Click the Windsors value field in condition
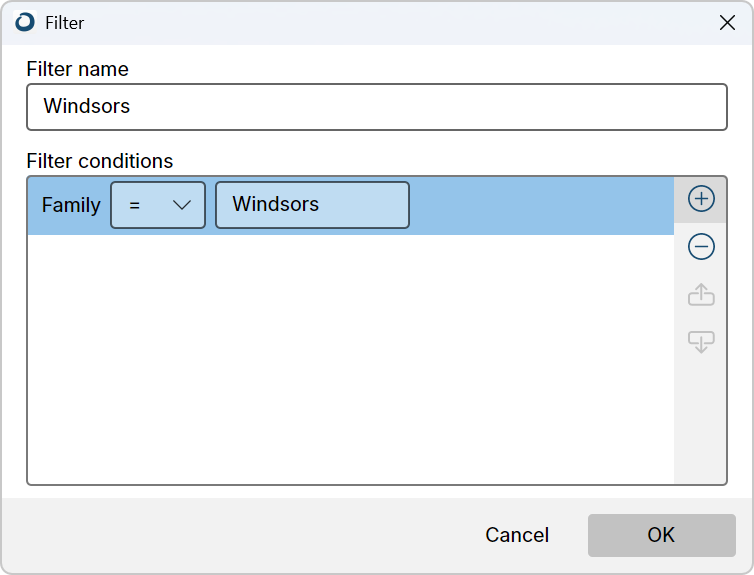 [312, 205]
